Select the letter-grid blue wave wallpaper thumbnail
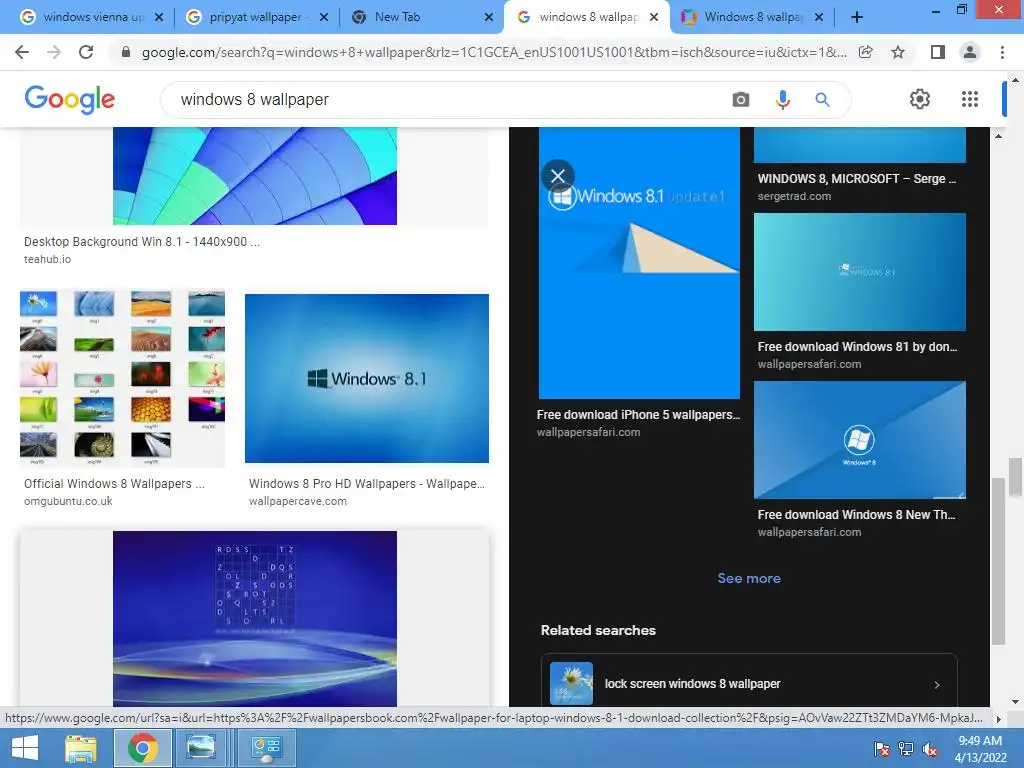The height and width of the screenshot is (768, 1024). pyautogui.click(x=255, y=618)
